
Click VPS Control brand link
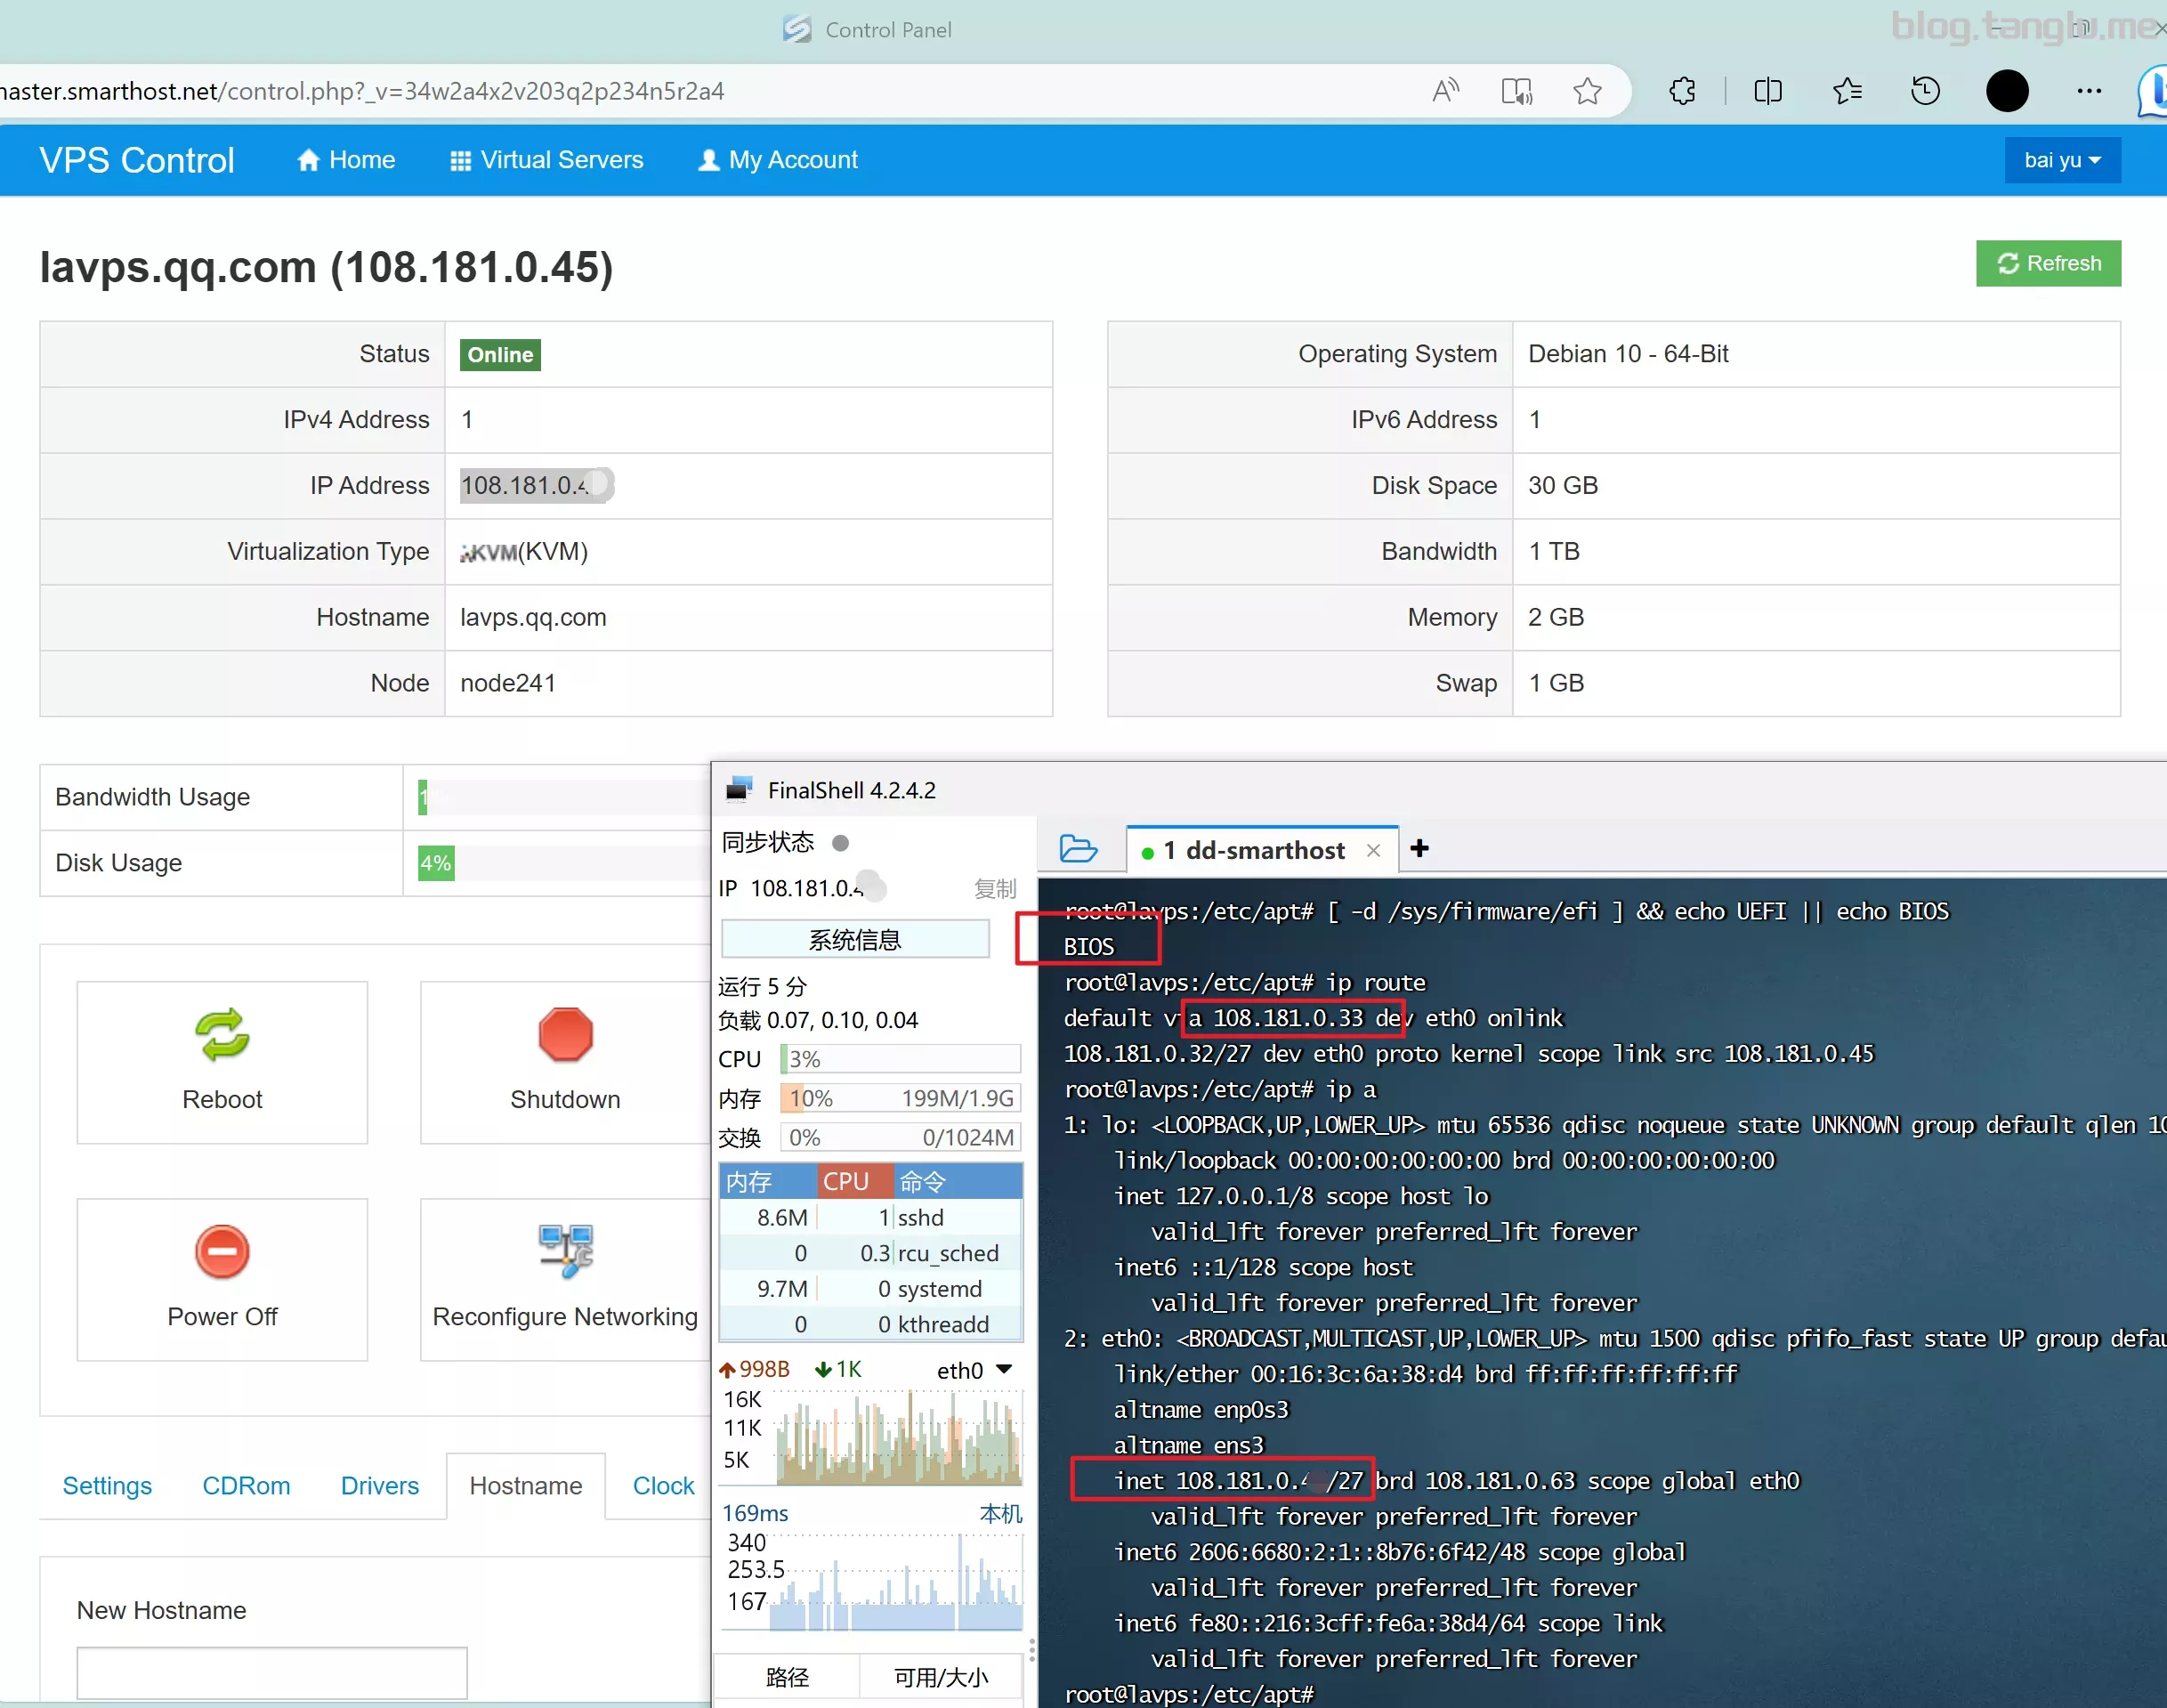pyautogui.click(x=137, y=160)
